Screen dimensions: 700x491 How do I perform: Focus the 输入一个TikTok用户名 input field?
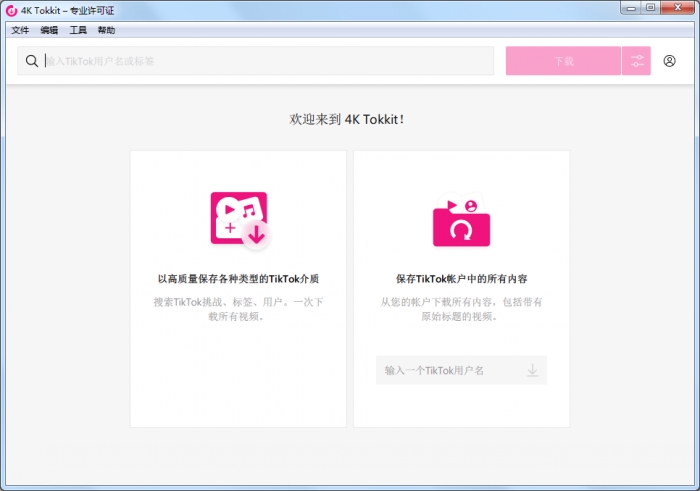[x=461, y=370]
